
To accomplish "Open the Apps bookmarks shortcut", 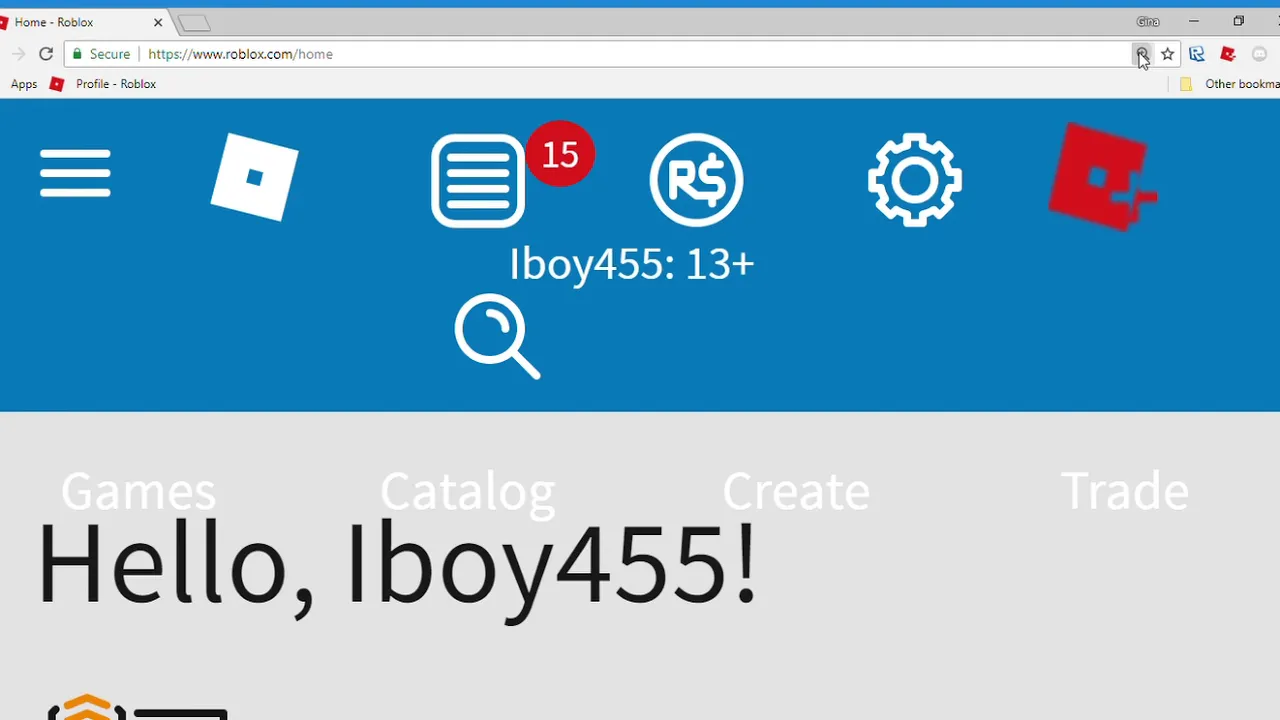I will (24, 84).
